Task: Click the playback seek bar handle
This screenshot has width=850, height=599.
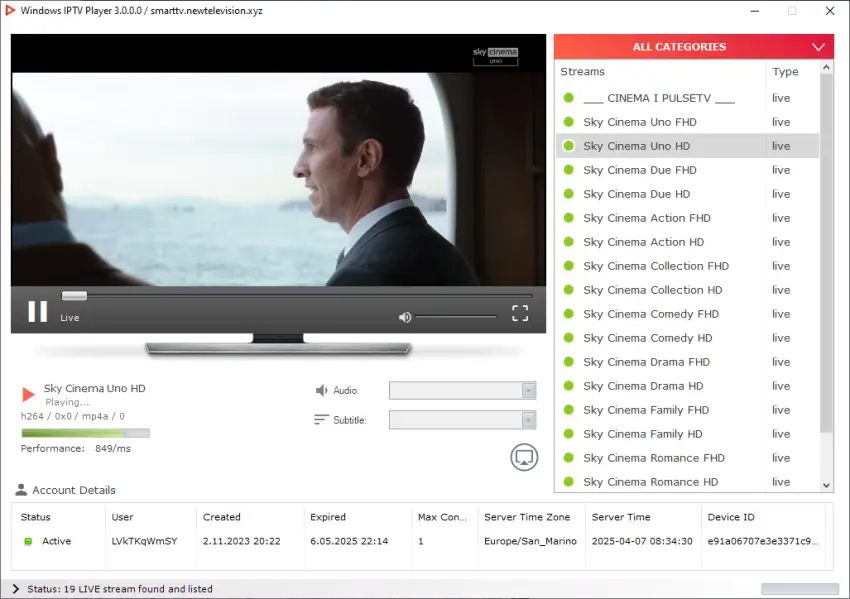Action: [x=74, y=295]
